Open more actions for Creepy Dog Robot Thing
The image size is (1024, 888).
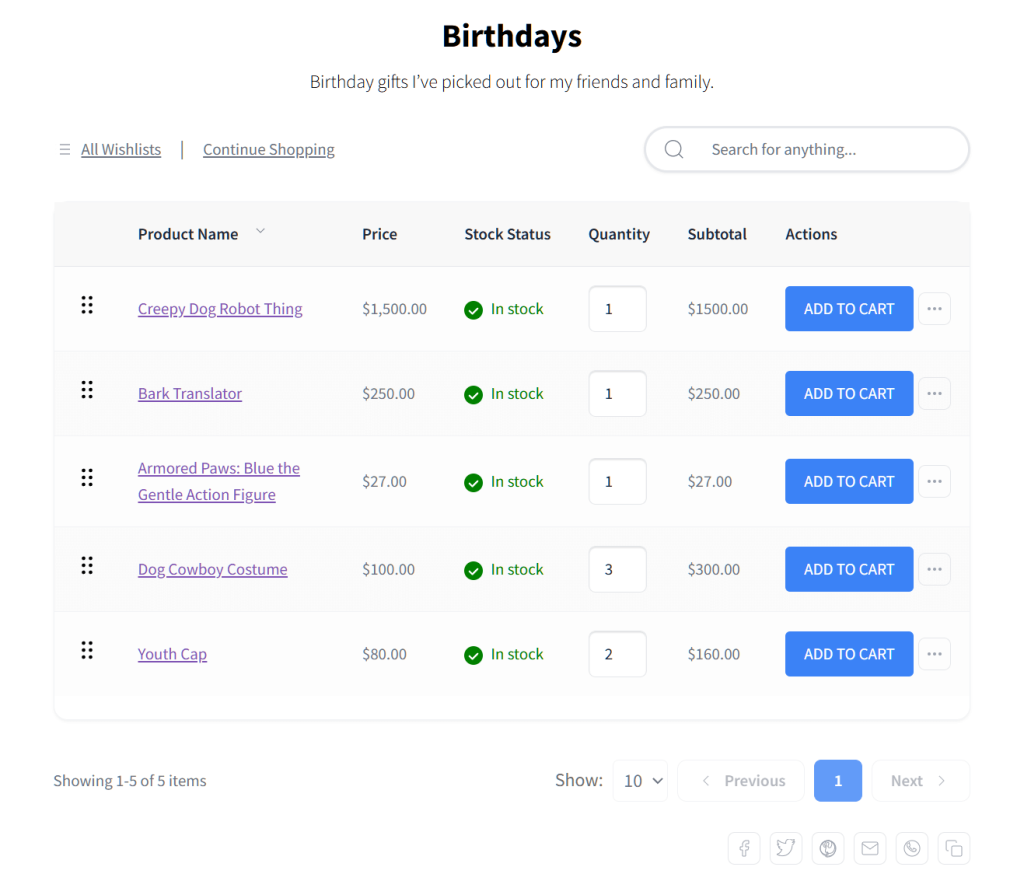(x=934, y=309)
